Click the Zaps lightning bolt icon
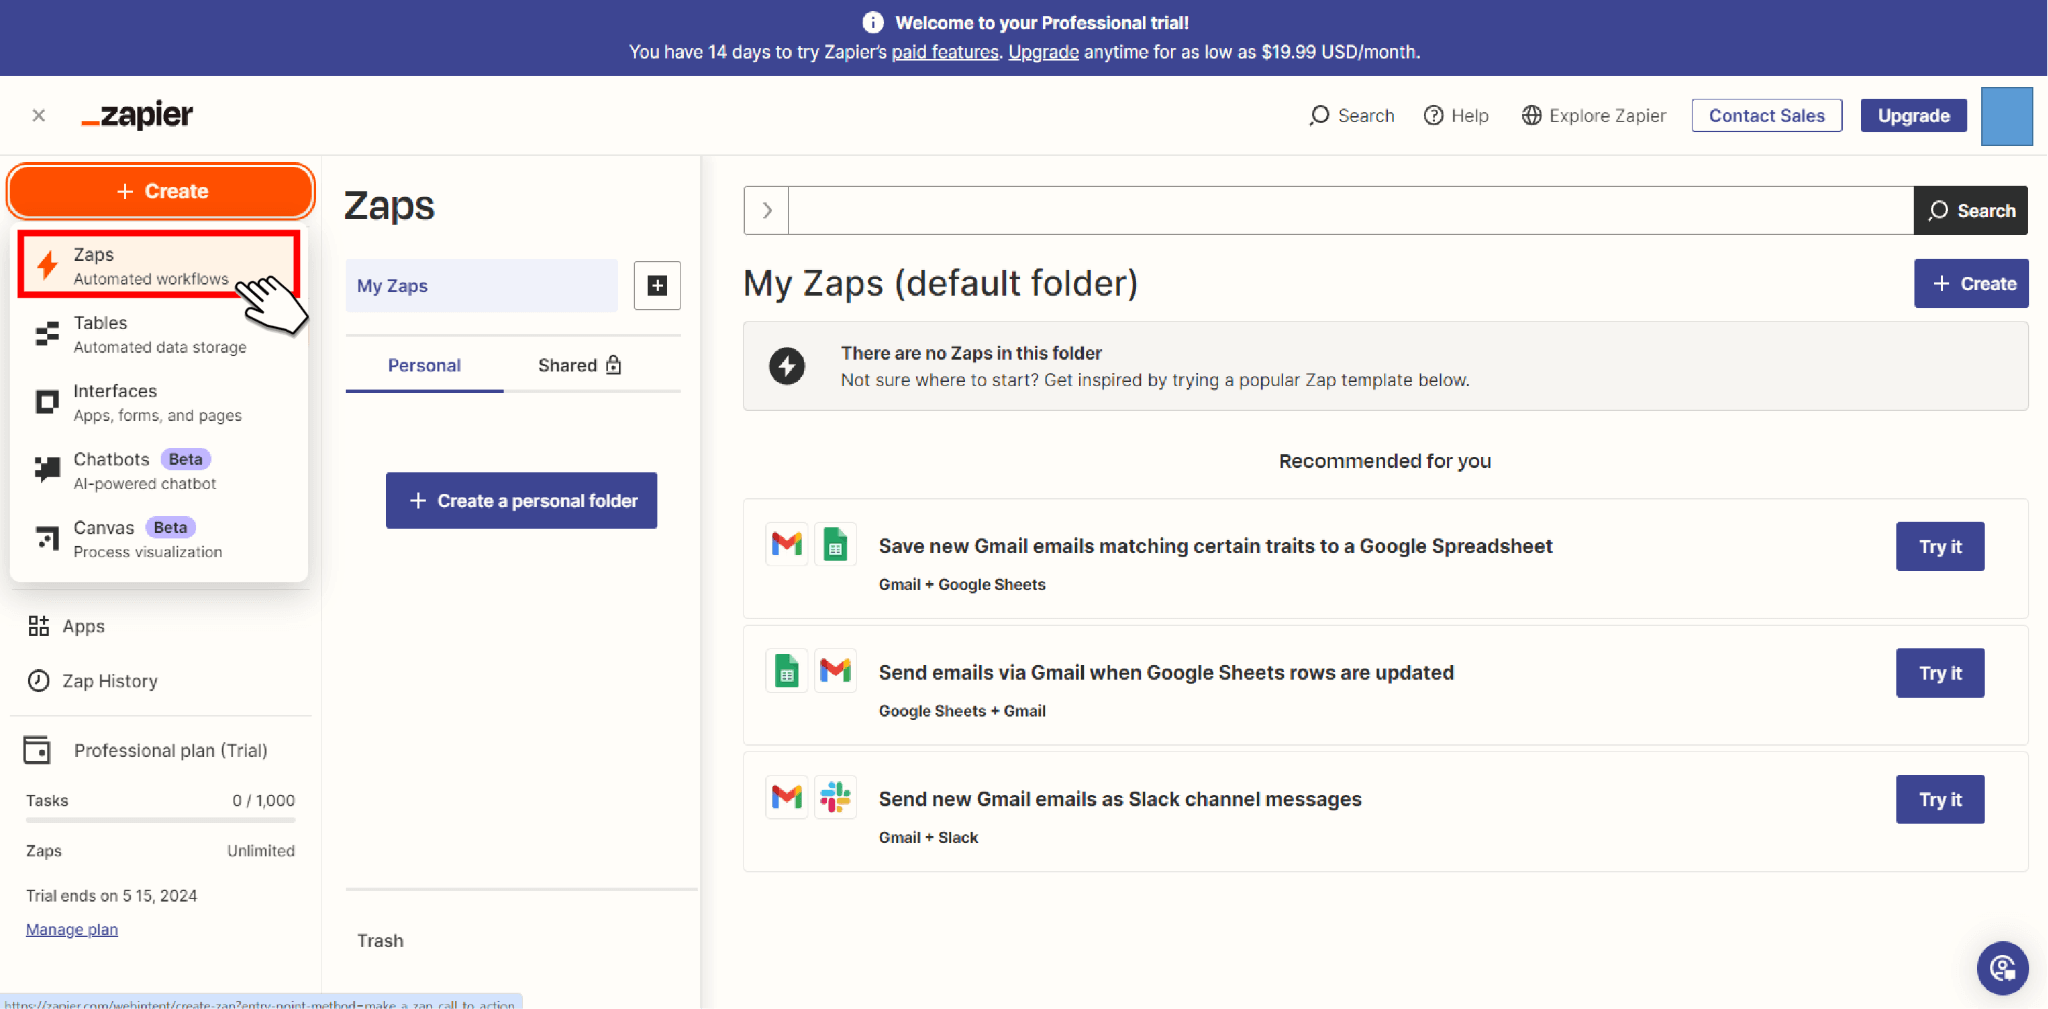The height and width of the screenshot is (1009, 2048). point(47,265)
